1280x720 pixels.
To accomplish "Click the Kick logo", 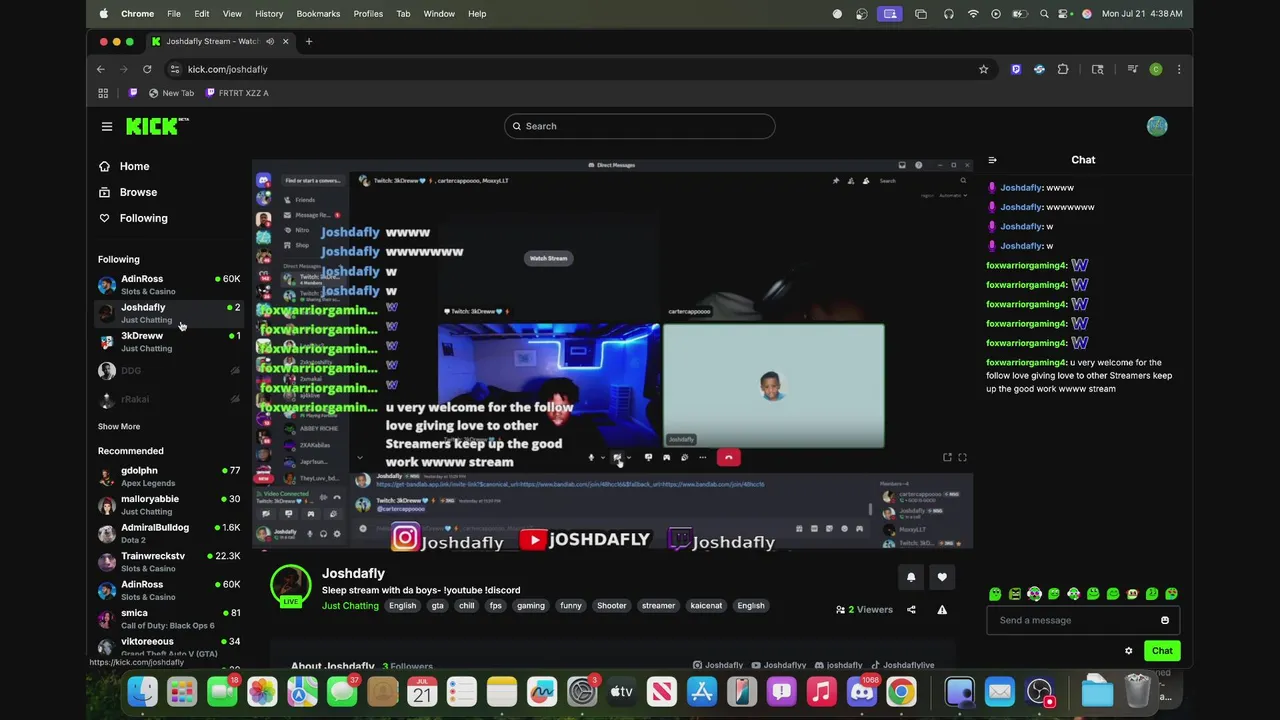I will pos(156,126).
